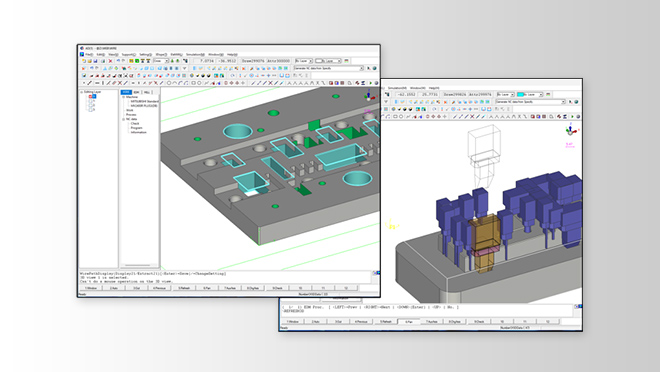This screenshot has height=372, width=660.
Task: Switch to the EDM tab
Action: click(x=136, y=92)
